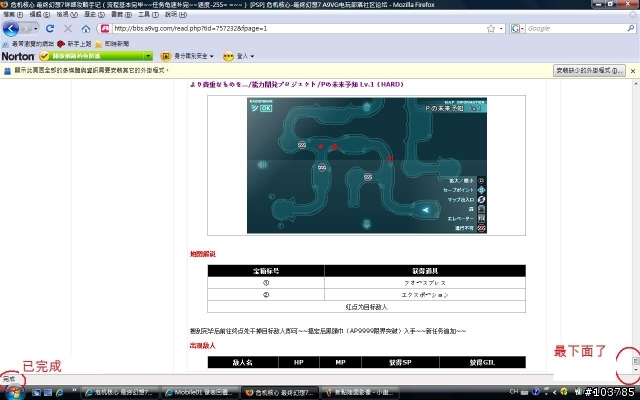Click the scroll-down arrow of page scrollbar
The width and height of the screenshot is (640, 400).
pos(636,369)
